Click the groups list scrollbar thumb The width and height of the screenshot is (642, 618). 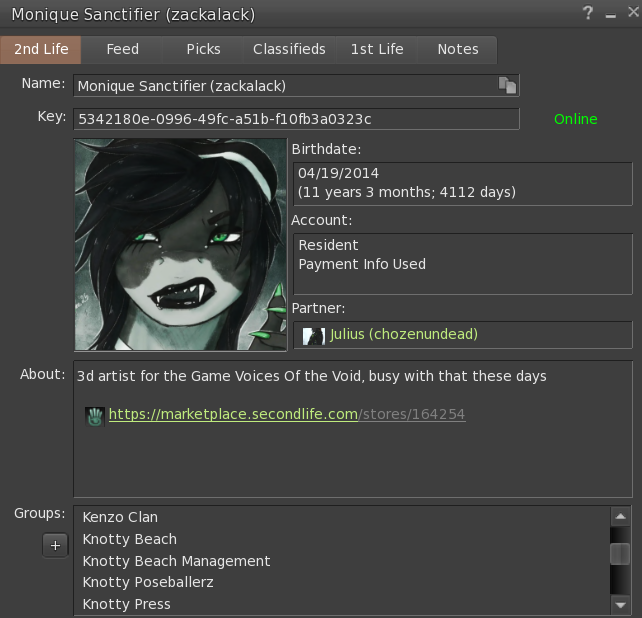click(x=620, y=554)
